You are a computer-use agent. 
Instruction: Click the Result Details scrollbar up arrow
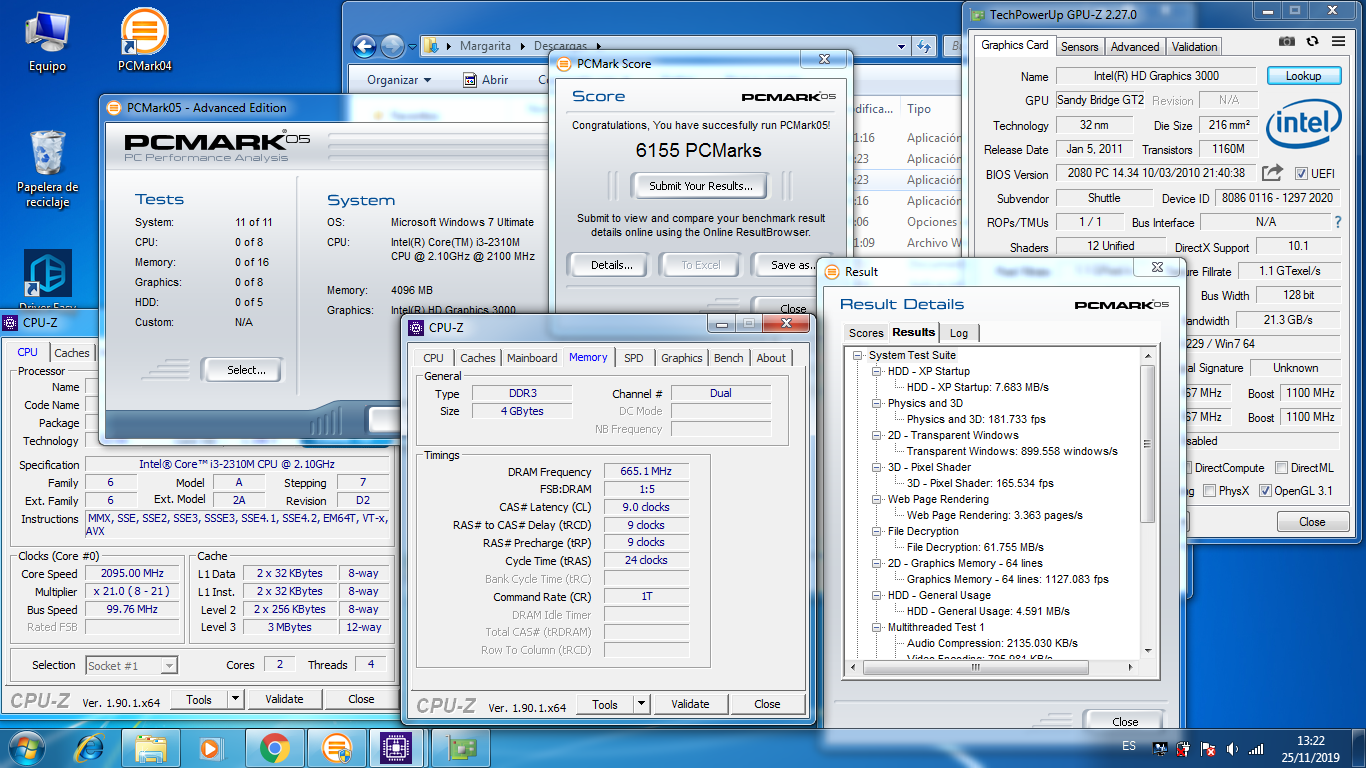1148,354
